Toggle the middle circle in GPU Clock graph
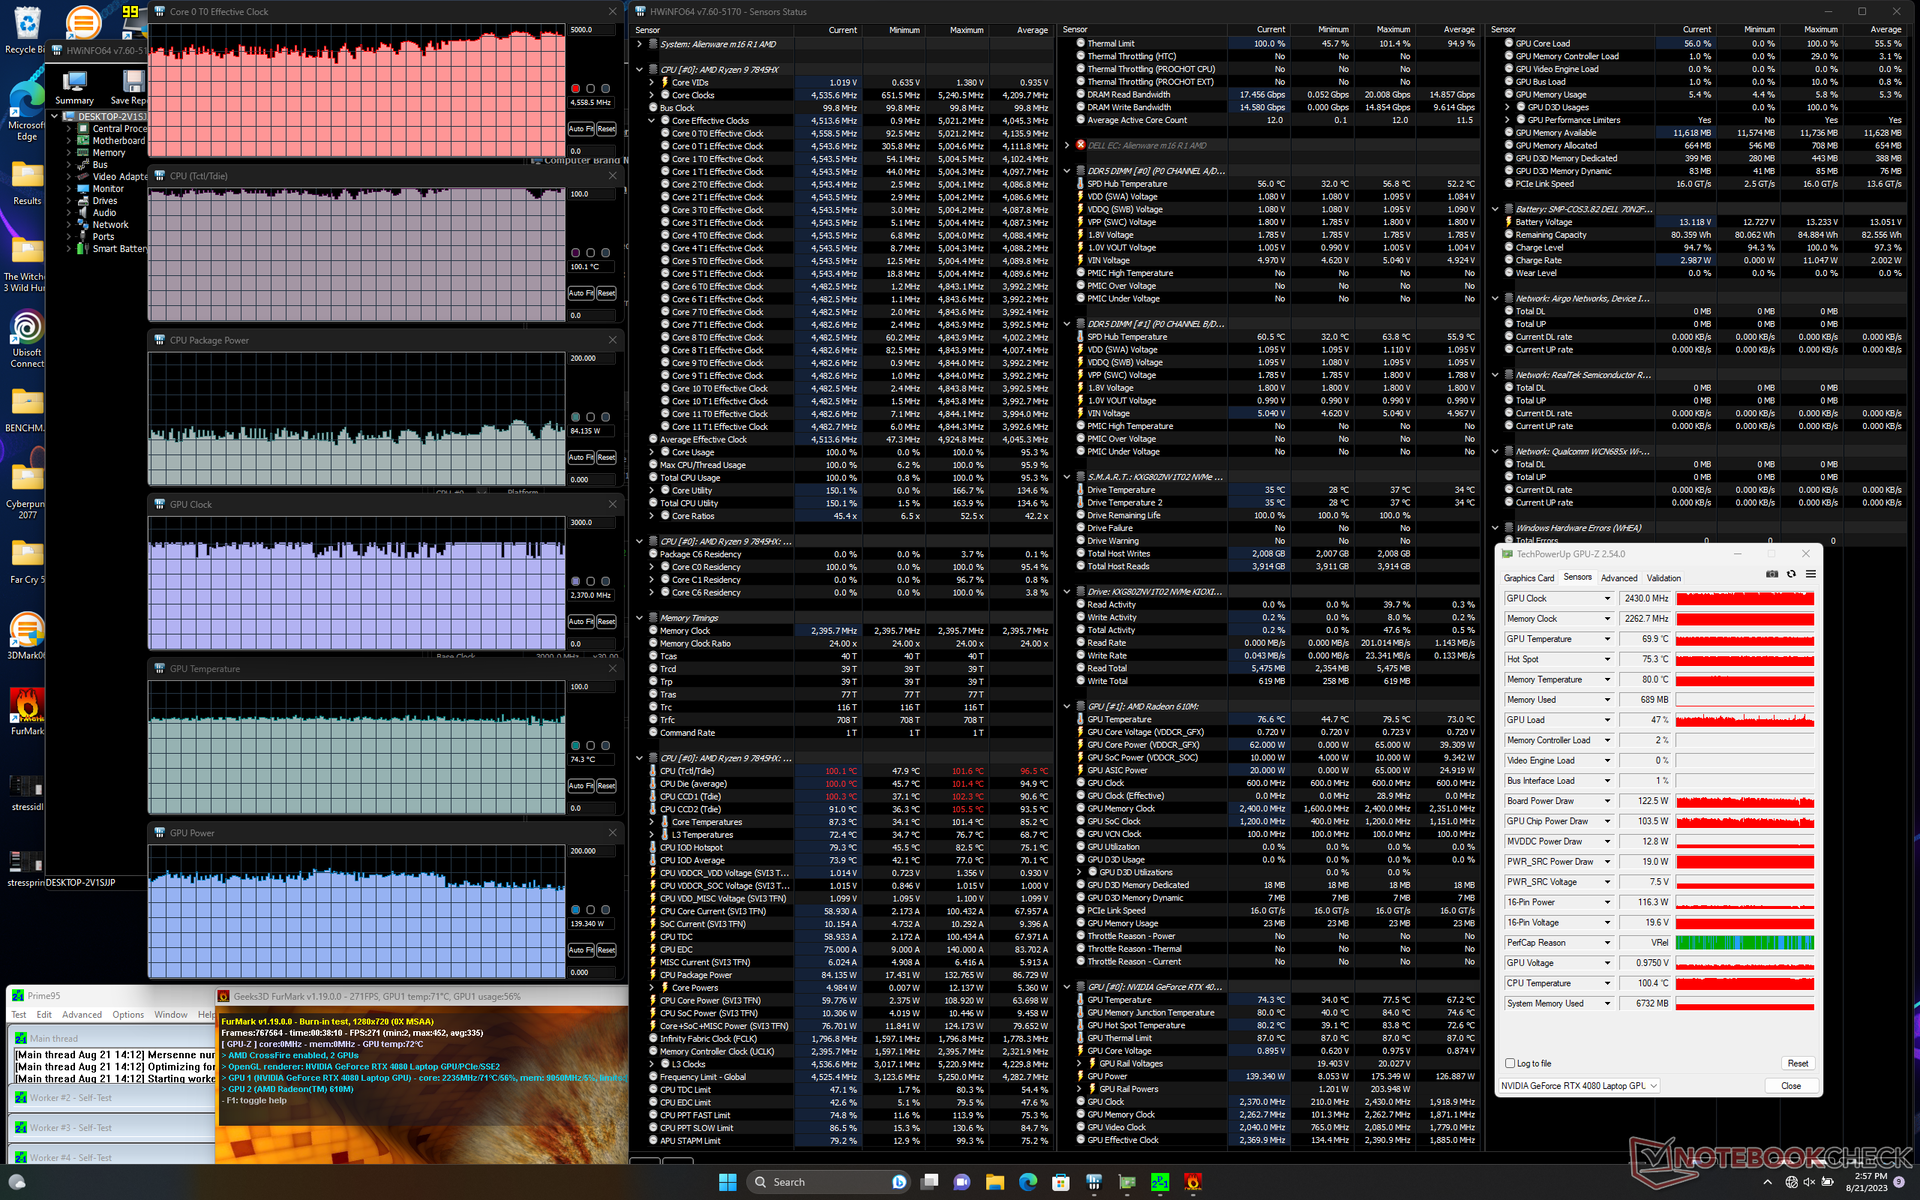The height and width of the screenshot is (1200, 1920). pyautogui.click(x=590, y=581)
